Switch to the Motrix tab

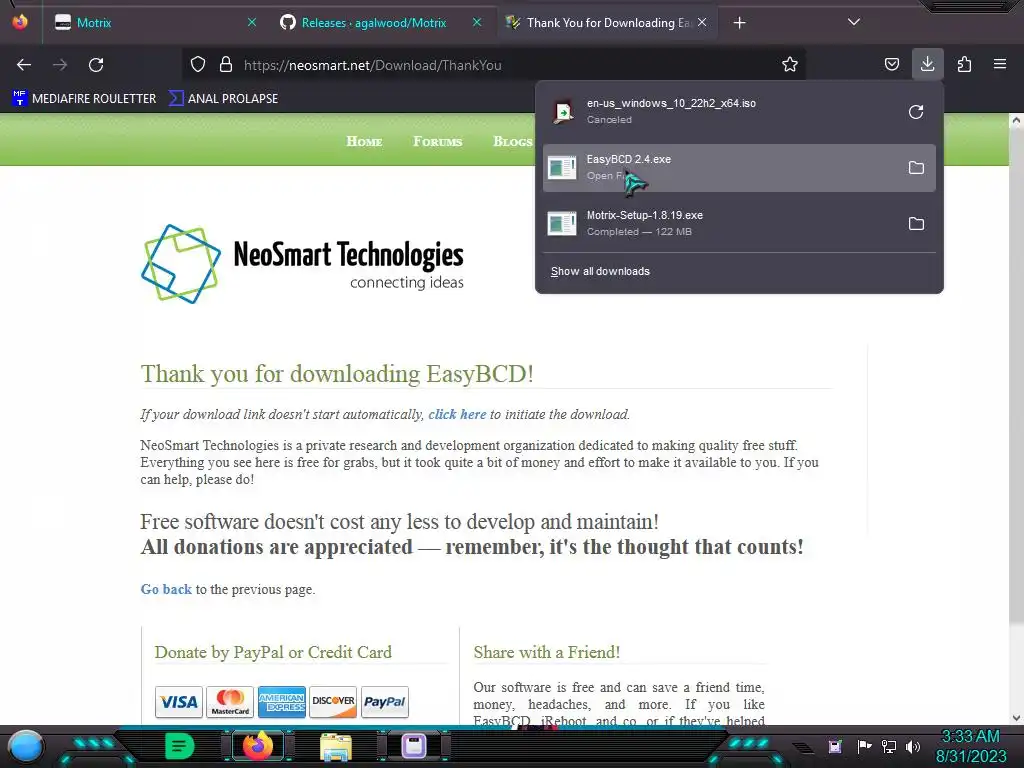tap(155, 23)
